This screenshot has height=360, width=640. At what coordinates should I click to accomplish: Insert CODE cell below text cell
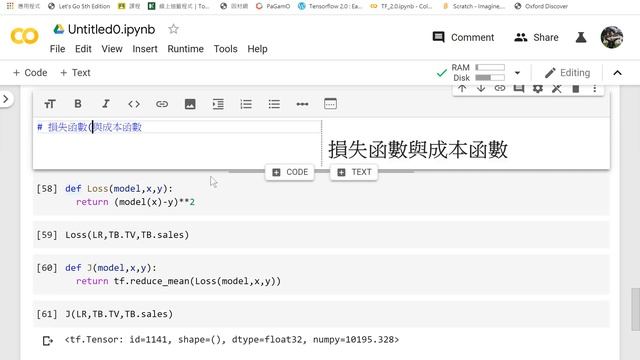coord(290,172)
